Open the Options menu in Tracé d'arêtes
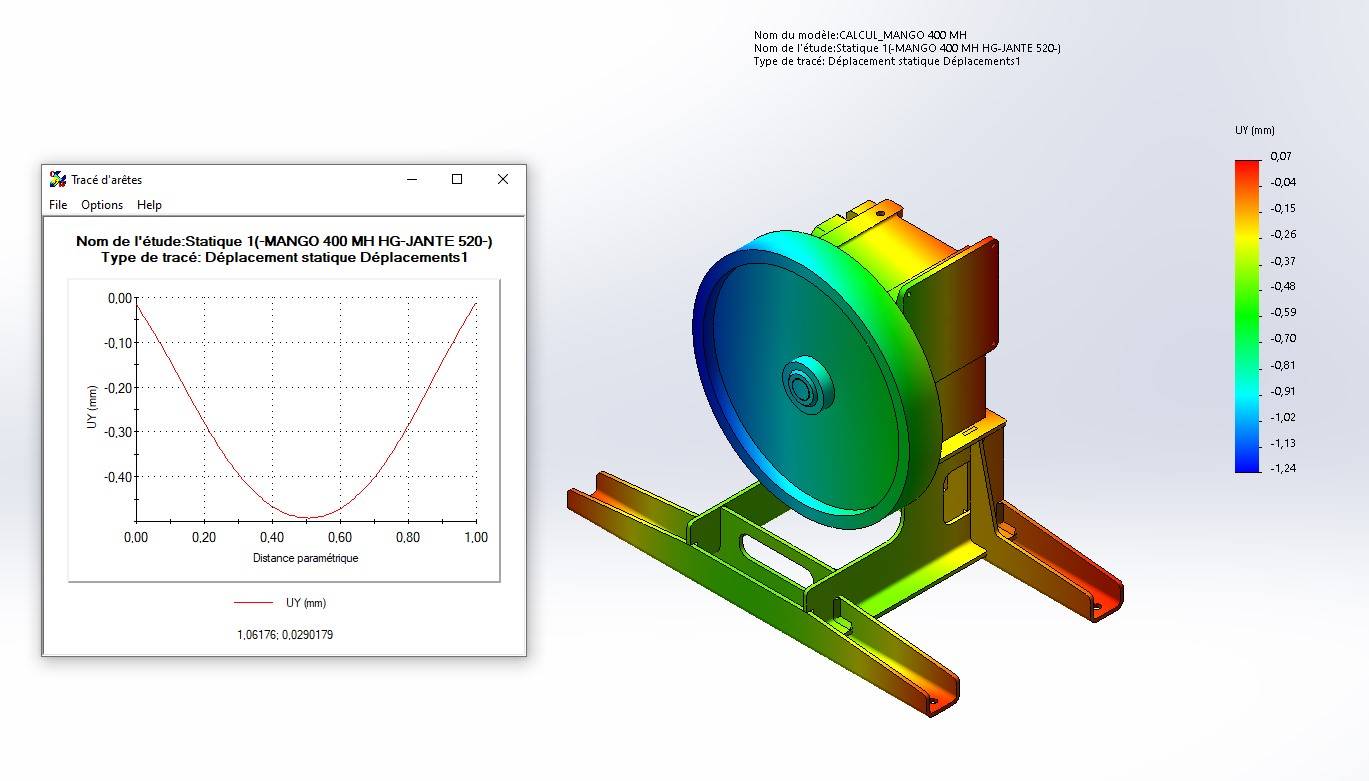1369x781 pixels. click(x=102, y=205)
